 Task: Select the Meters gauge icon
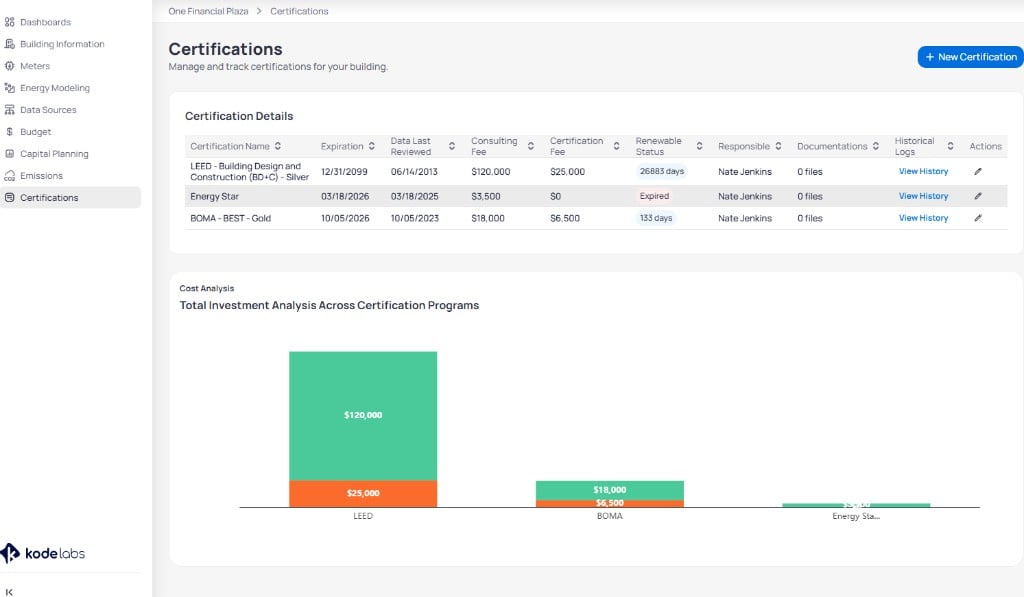click(x=9, y=66)
